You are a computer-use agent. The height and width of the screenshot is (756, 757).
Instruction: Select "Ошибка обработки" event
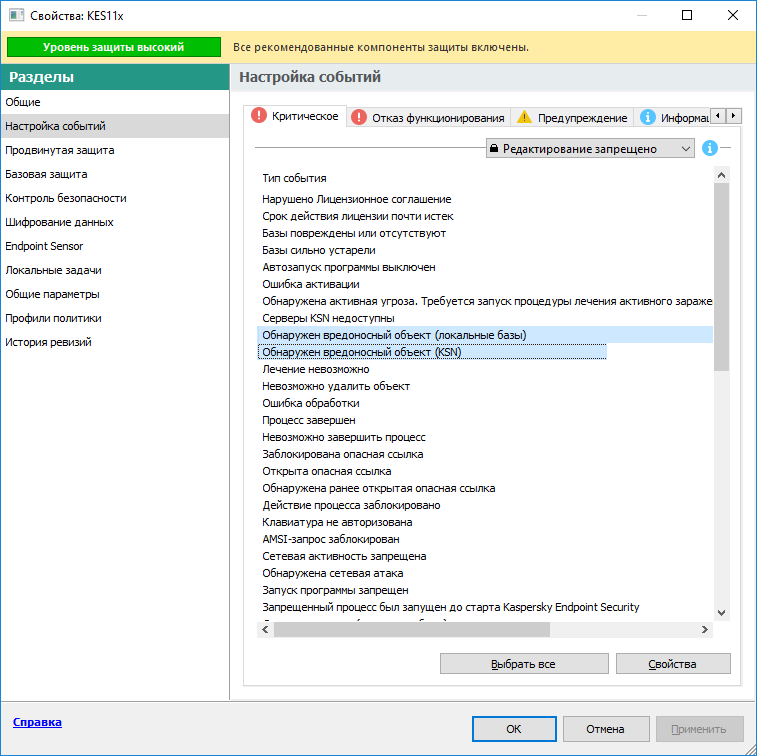(x=485, y=403)
